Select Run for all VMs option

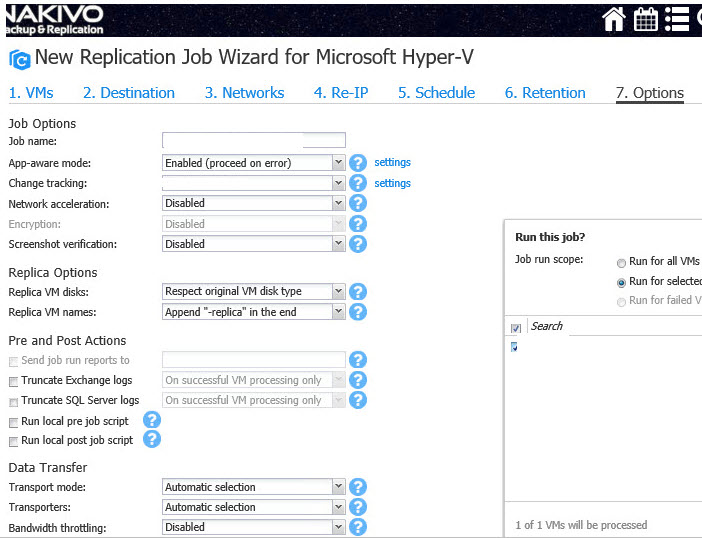point(621,262)
